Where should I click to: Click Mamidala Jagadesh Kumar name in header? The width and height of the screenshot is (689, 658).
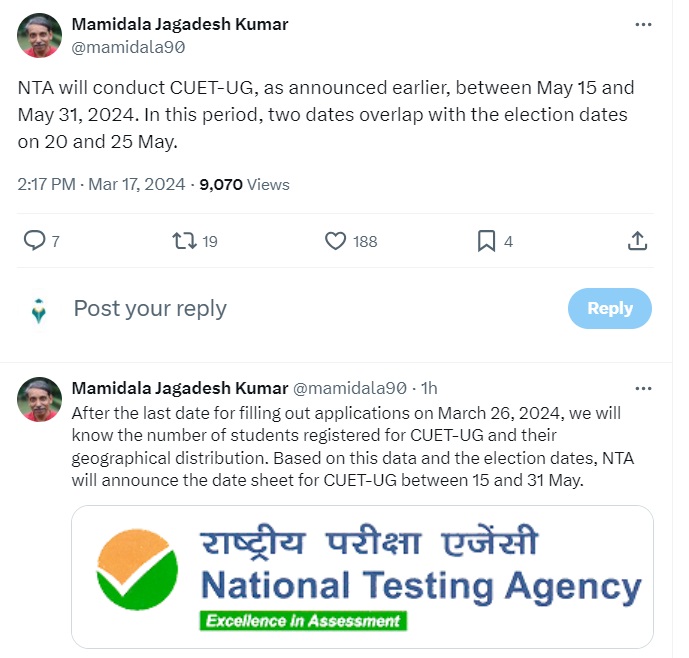point(180,24)
